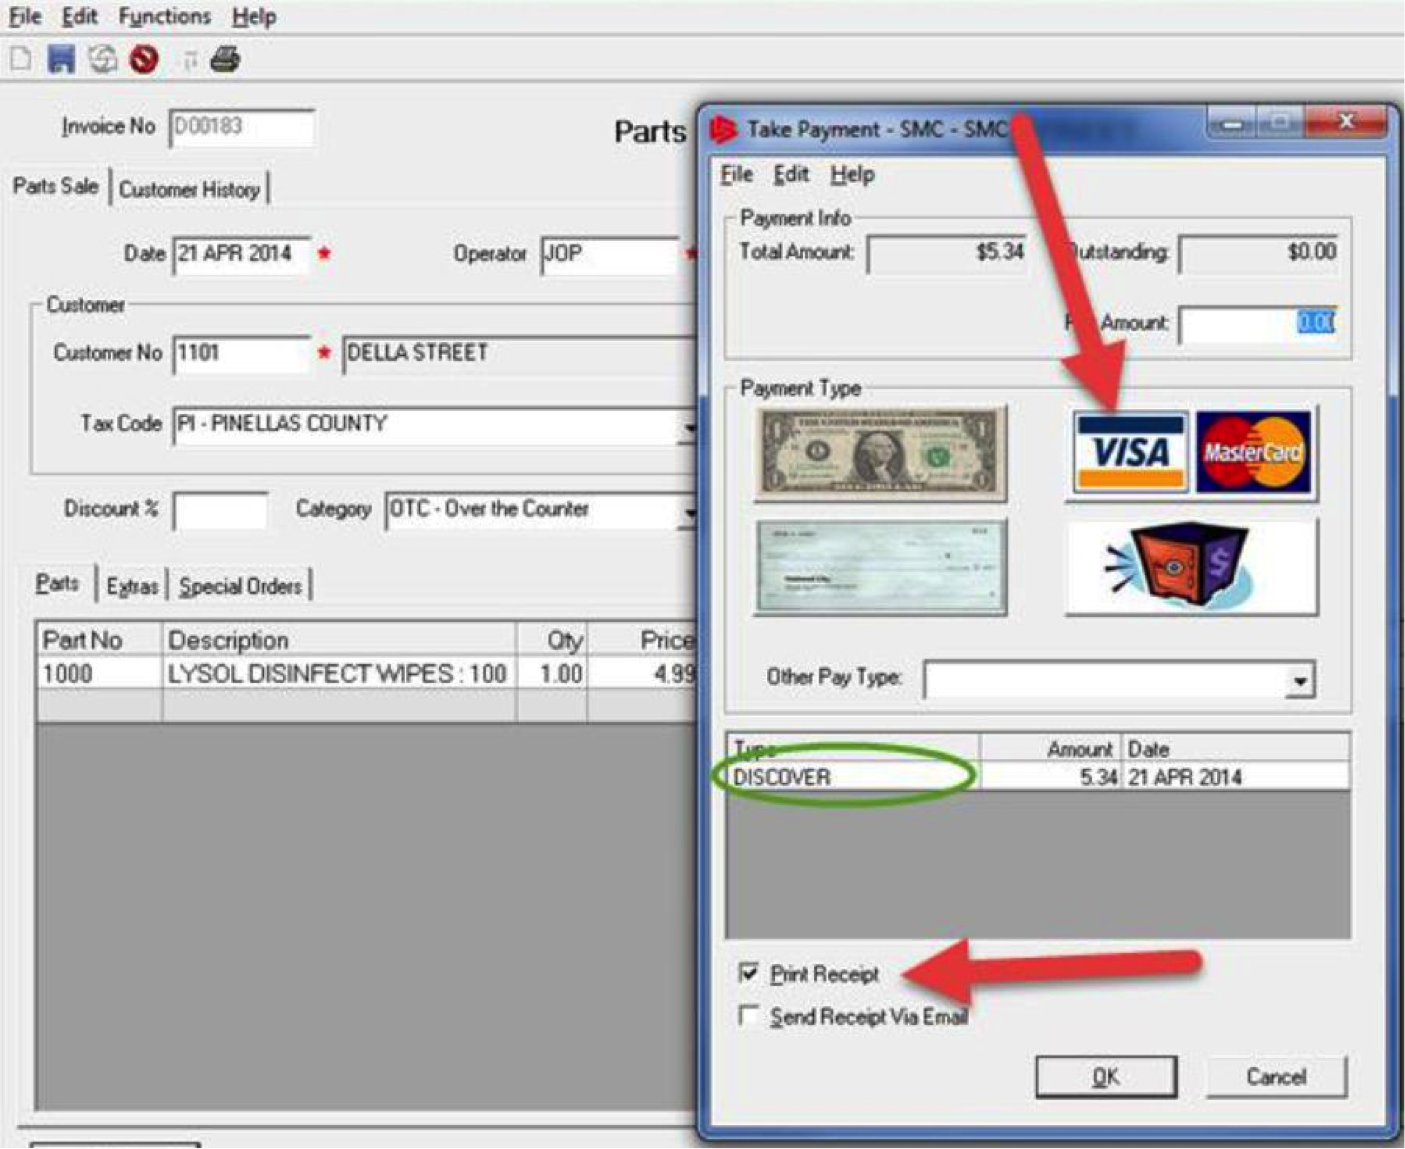
Task: Click Cancel in Take Payment dialog
Action: pos(1276,1077)
